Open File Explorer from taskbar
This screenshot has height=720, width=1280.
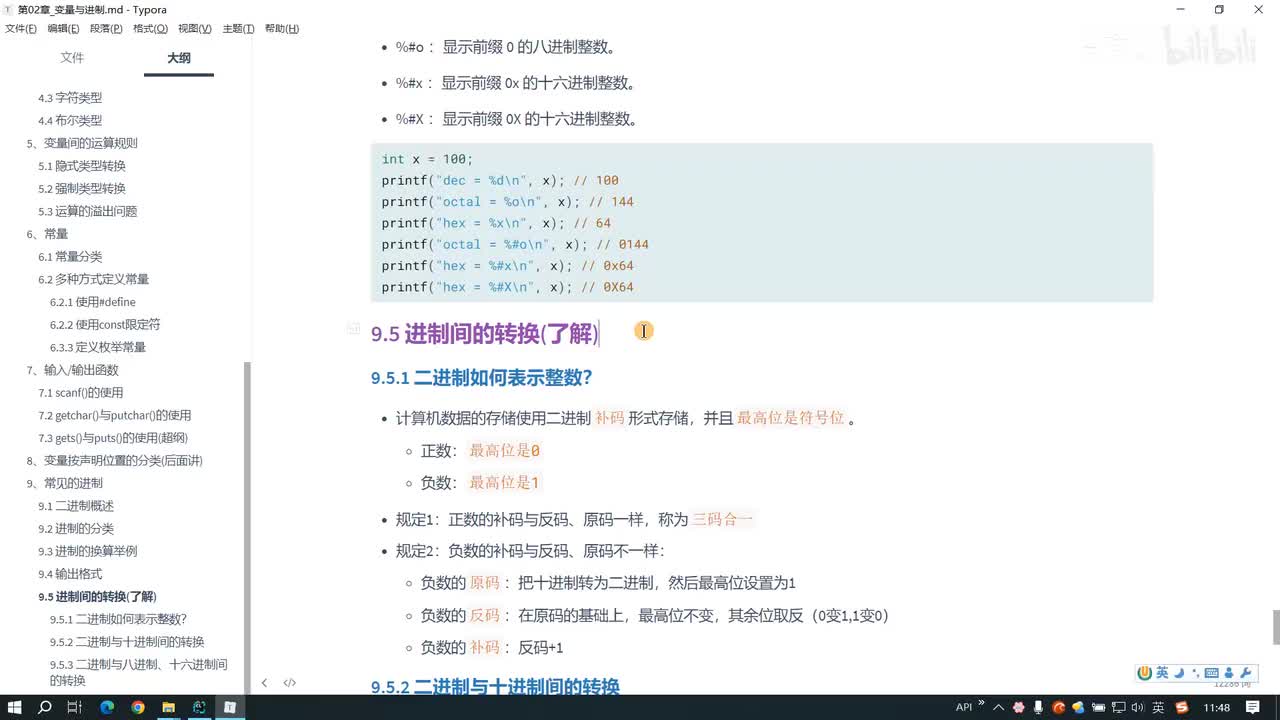pos(168,707)
